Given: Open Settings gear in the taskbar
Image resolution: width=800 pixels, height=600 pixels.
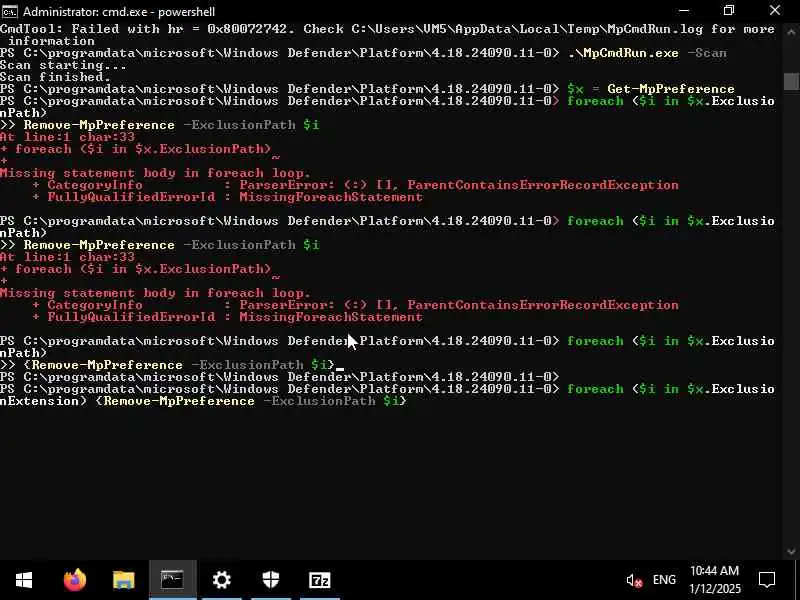Looking at the screenshot, I should (x=221, y=580).
